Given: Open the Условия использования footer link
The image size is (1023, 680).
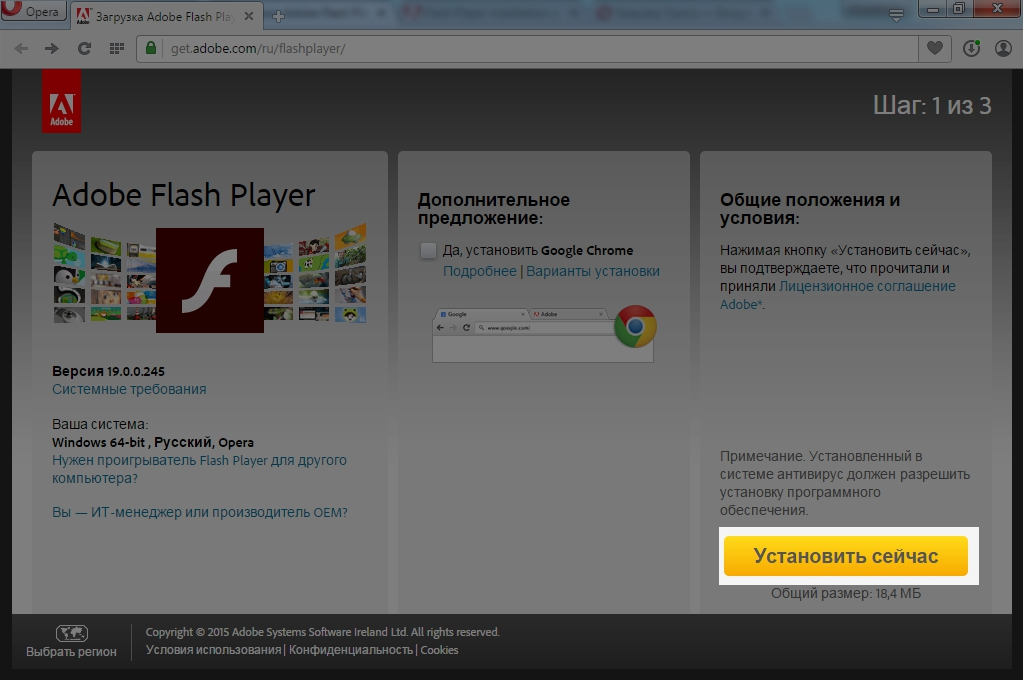Looking at the screenshot, I should (213, 650).
